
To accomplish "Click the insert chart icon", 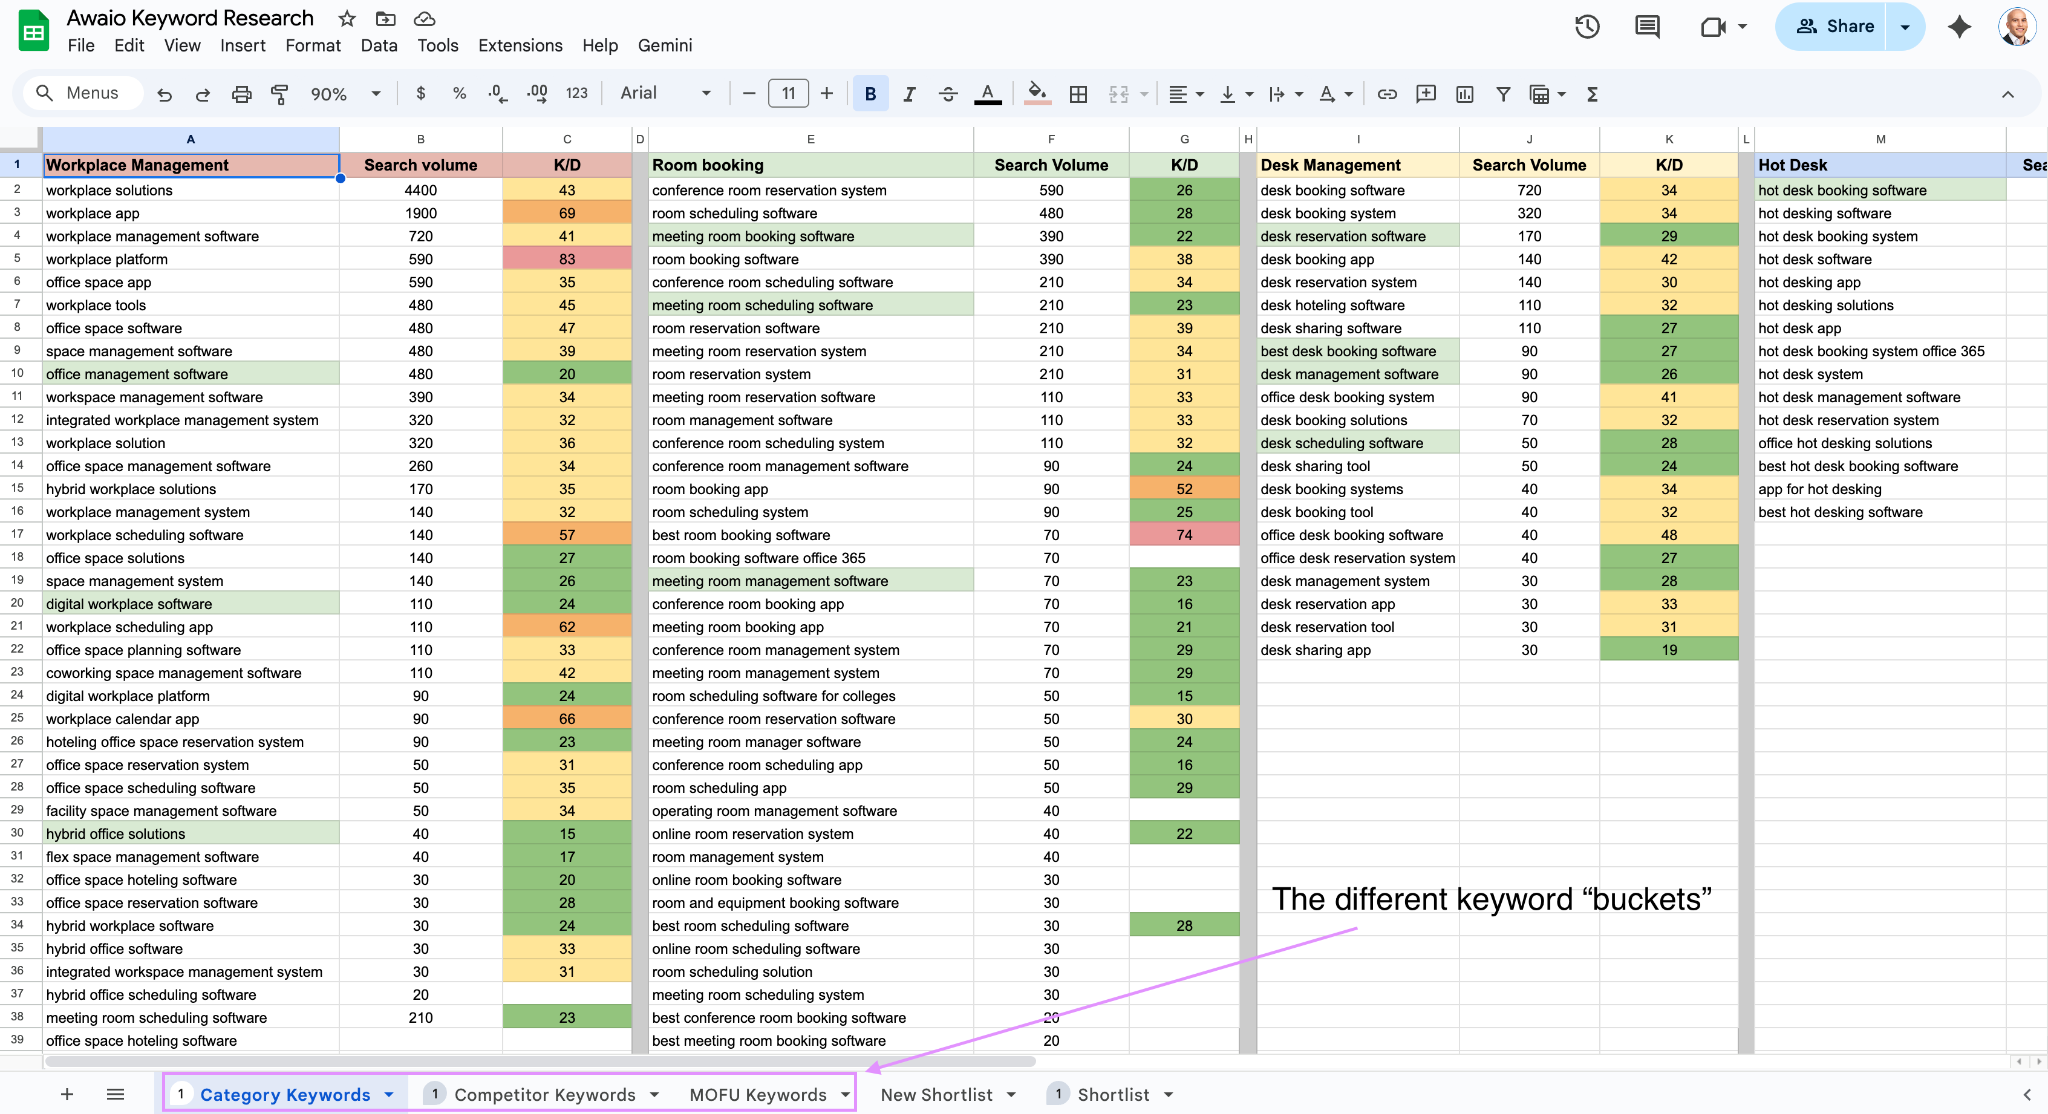I will (x=1465, y=94).
